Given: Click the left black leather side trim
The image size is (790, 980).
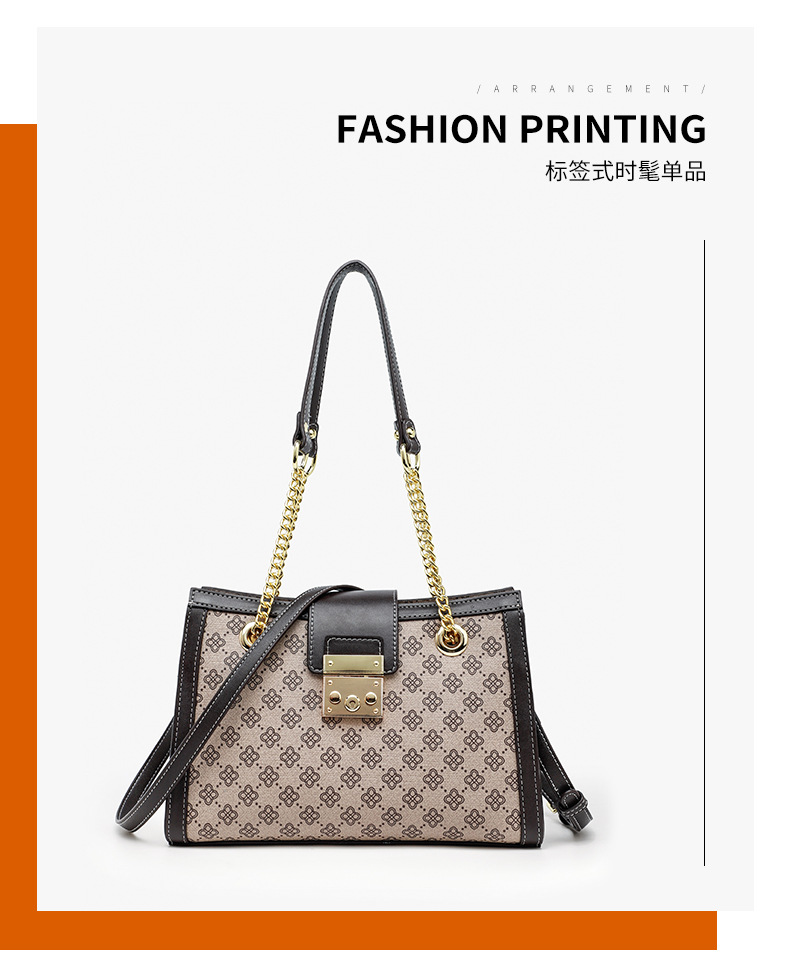Looking at the screenshot, I should point(180,719).
